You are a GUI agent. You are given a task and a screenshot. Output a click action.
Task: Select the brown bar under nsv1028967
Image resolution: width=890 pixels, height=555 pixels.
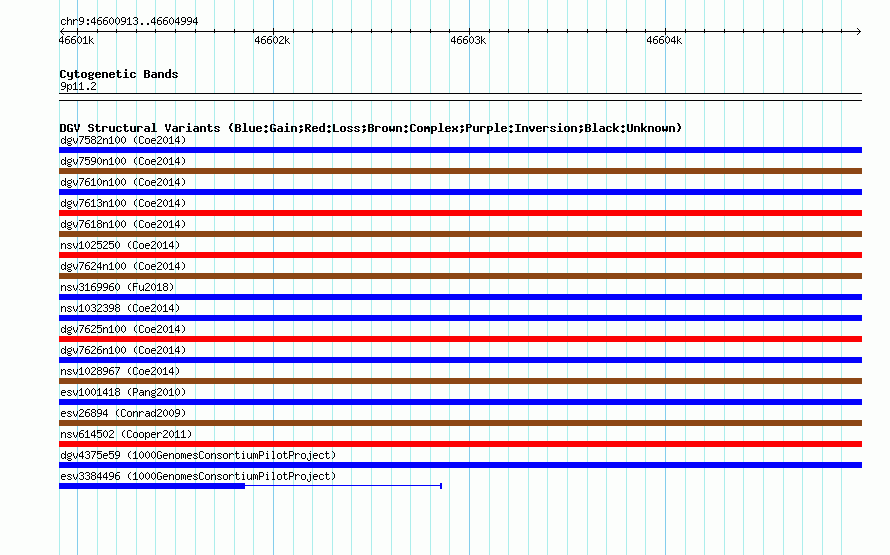pos(460,381)
